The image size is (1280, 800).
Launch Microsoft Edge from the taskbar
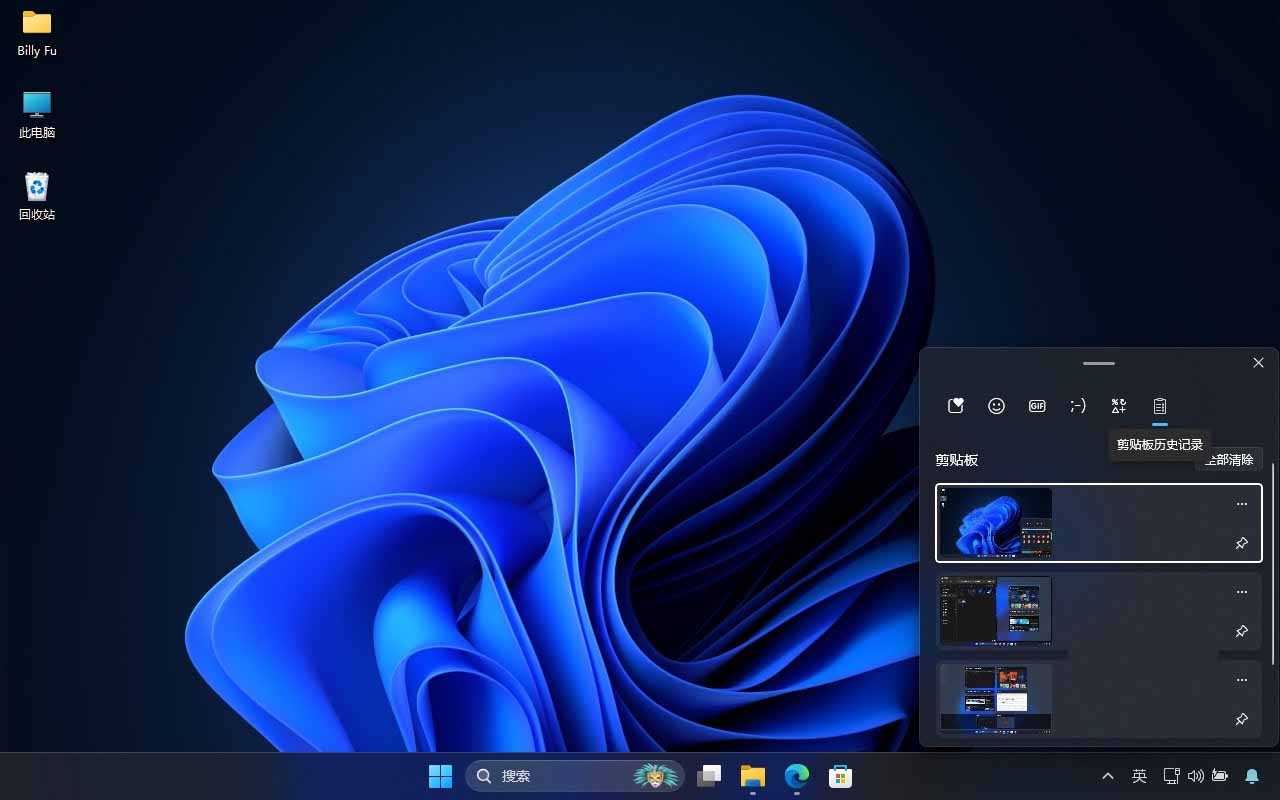[797, 776]
